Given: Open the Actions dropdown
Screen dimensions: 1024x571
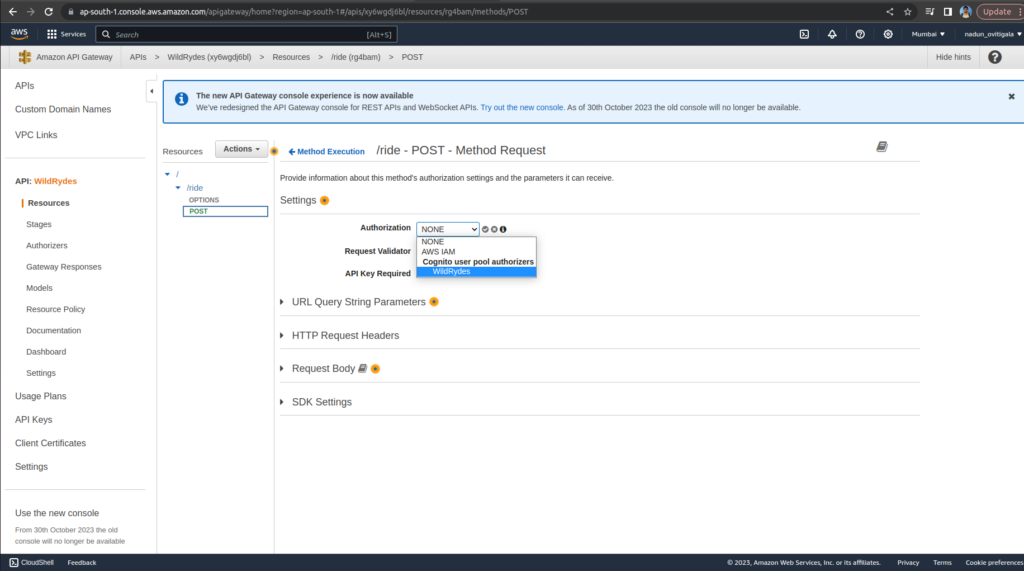Looking at the screenshot, I should (241, 149).
